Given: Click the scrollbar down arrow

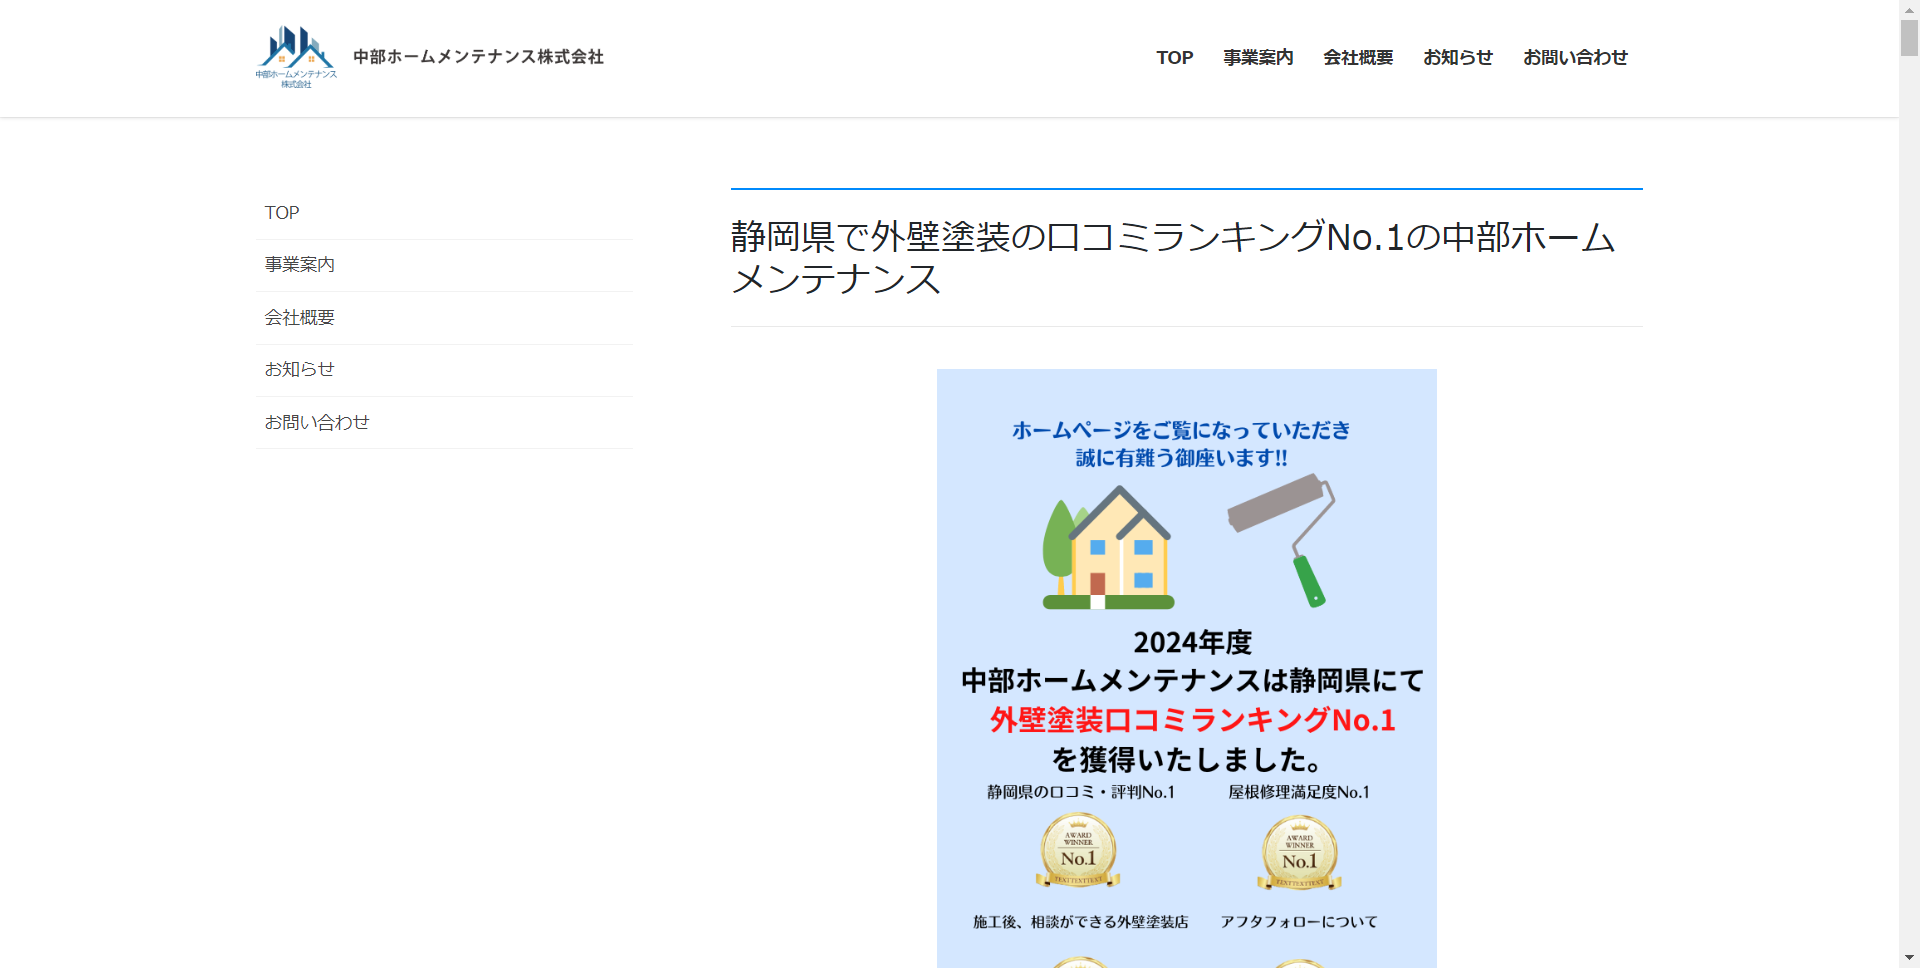Looking at the screenshot, I should 1909,958.
